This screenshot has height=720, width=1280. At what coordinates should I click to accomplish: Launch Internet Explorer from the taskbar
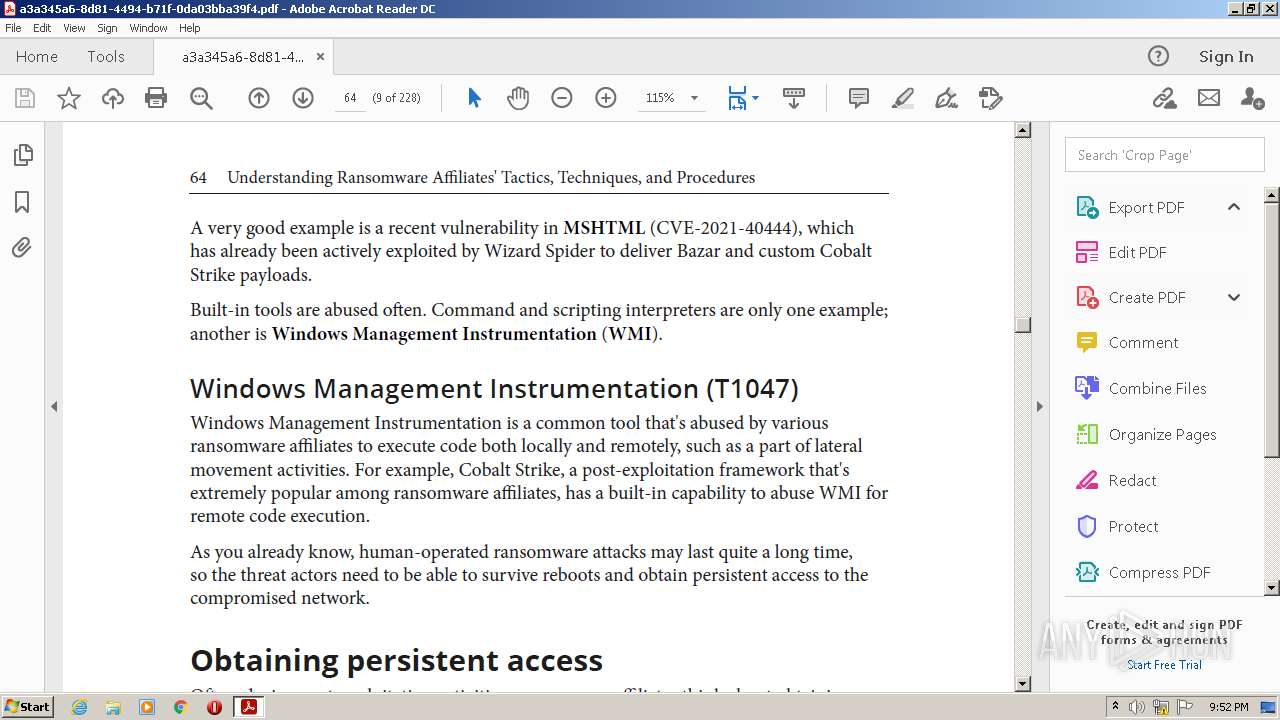79,707
